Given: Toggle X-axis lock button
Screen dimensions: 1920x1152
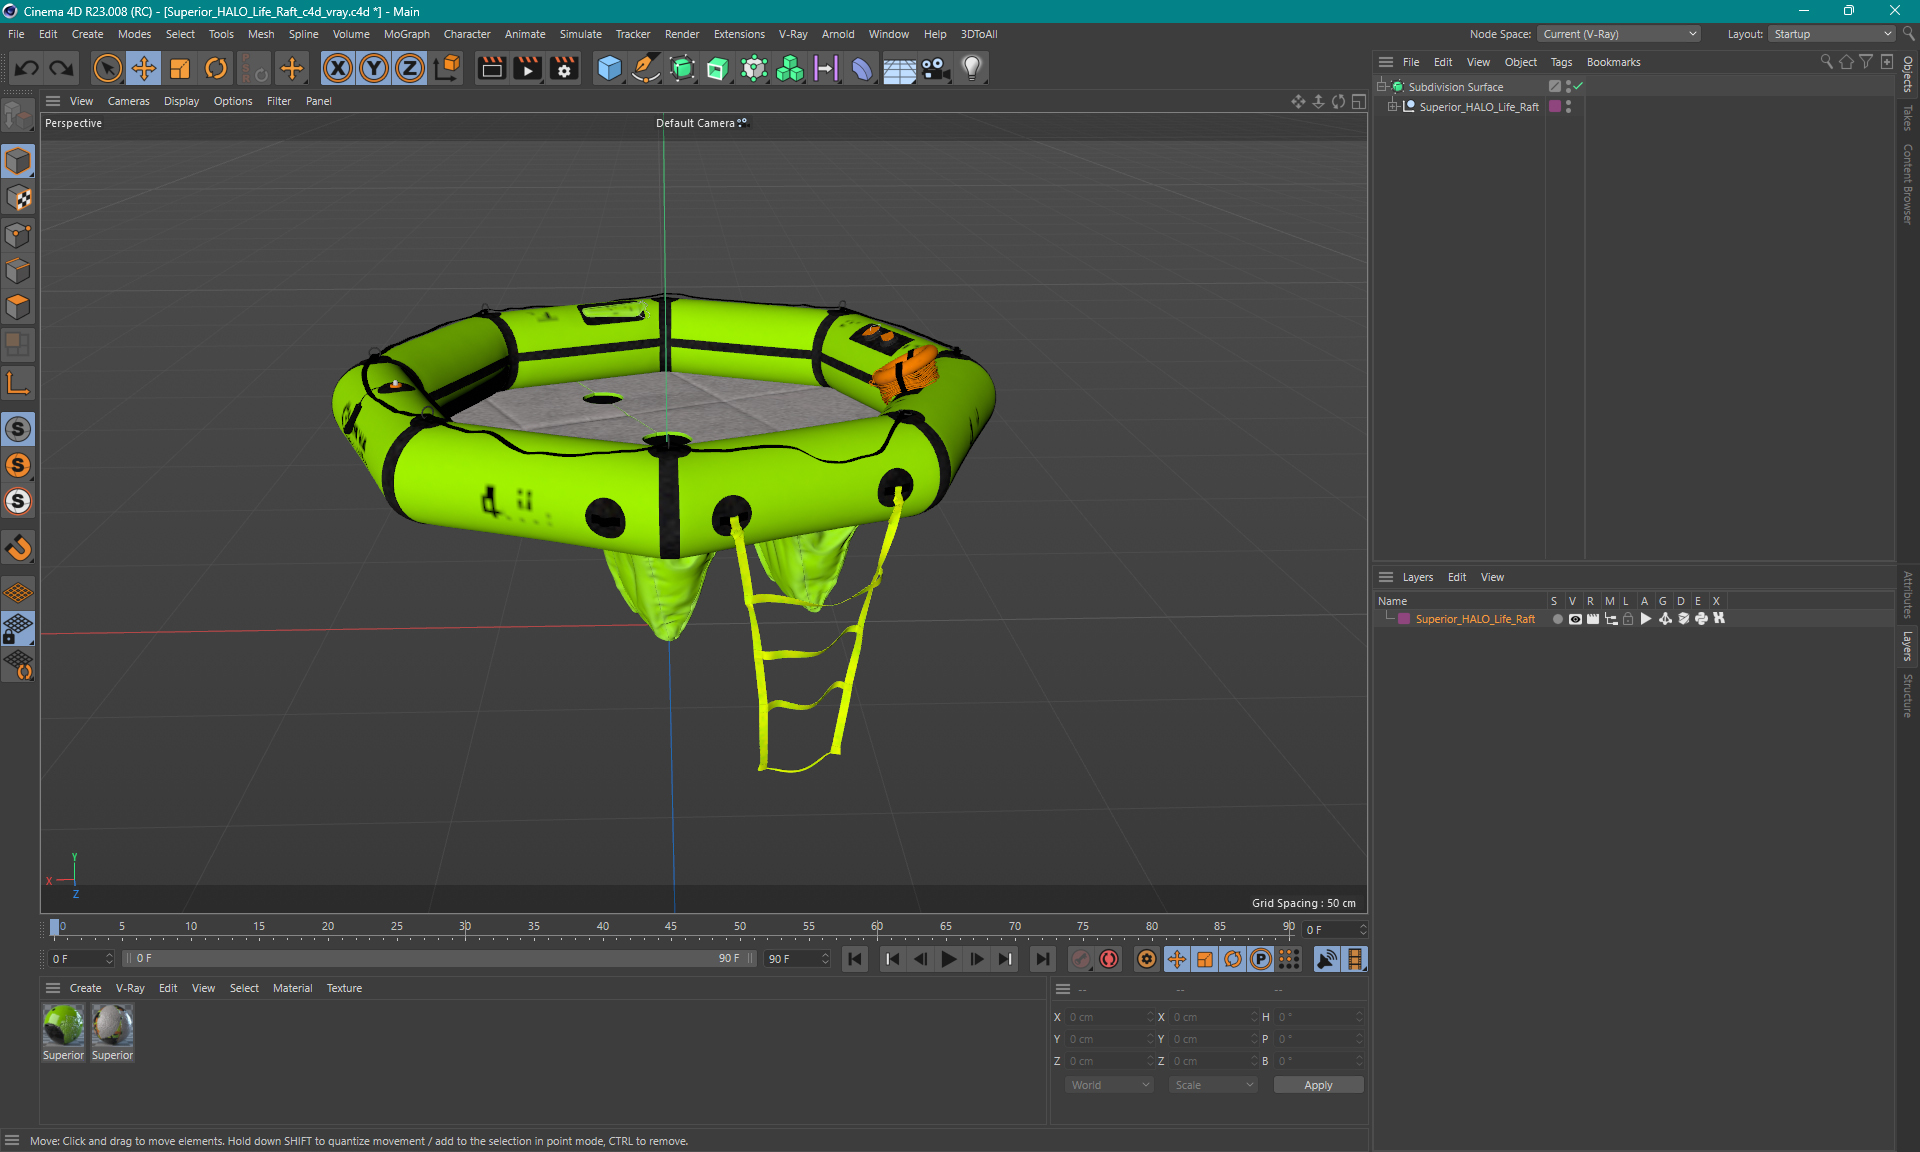Looking at the screenshot, I should tap(338, 68).
